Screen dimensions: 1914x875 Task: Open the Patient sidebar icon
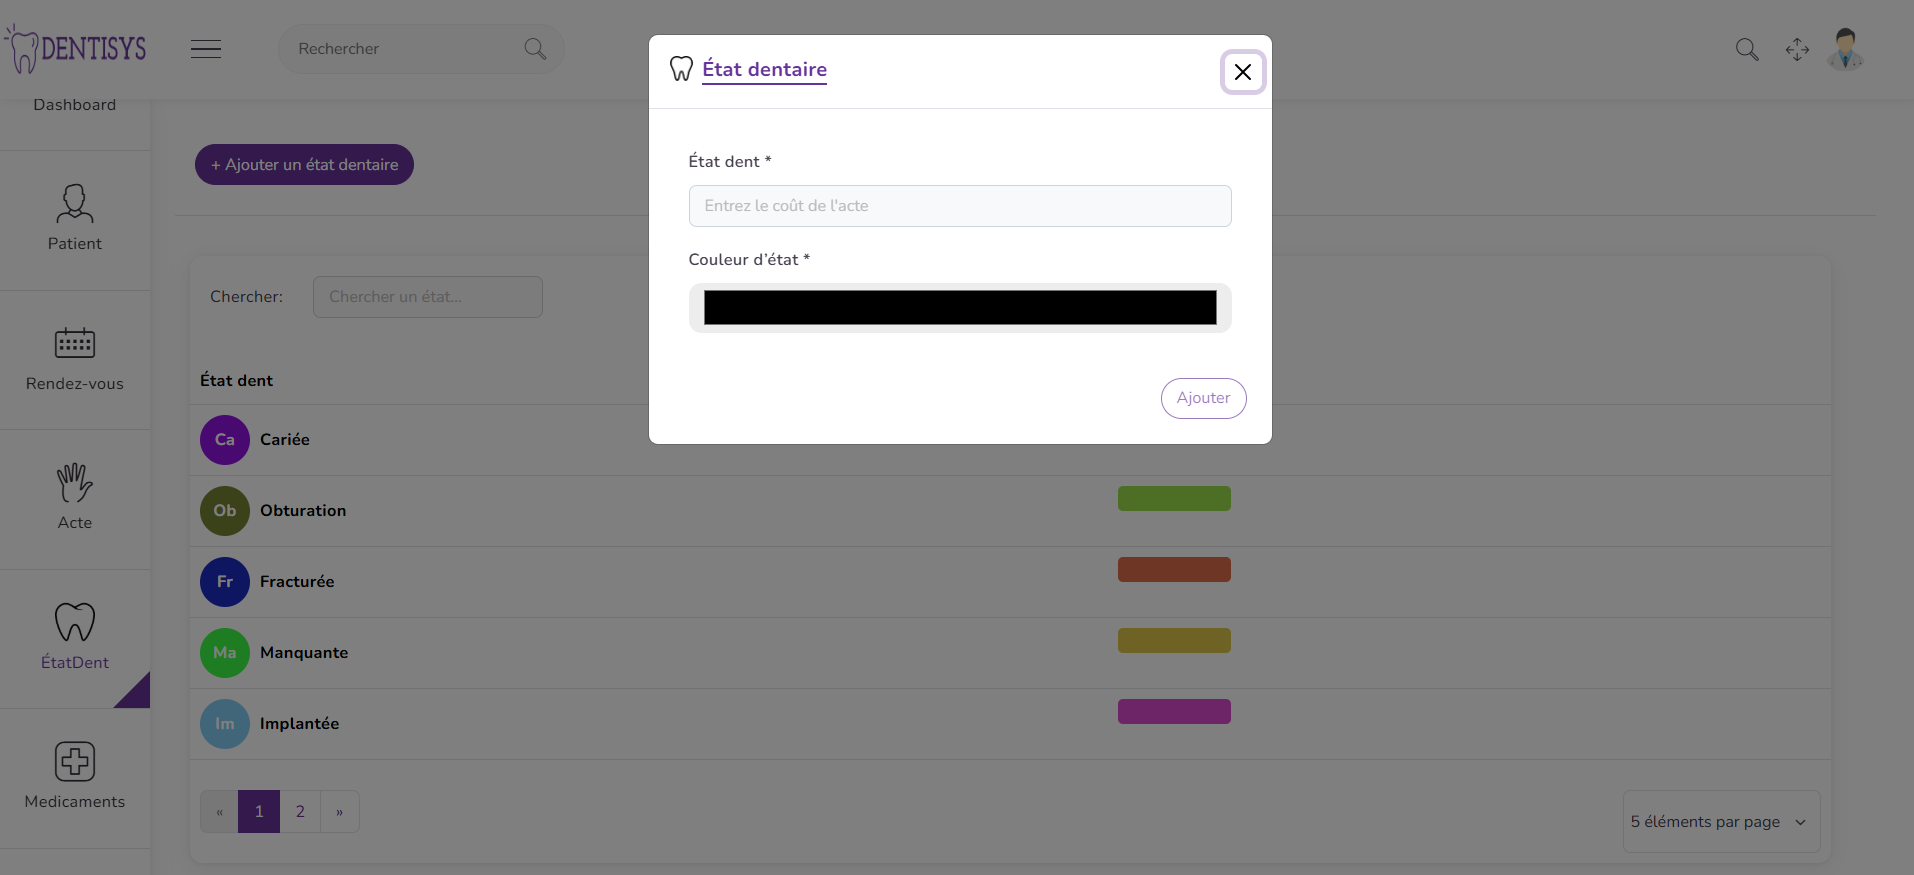pyautogui.click(x=75, y=204)
